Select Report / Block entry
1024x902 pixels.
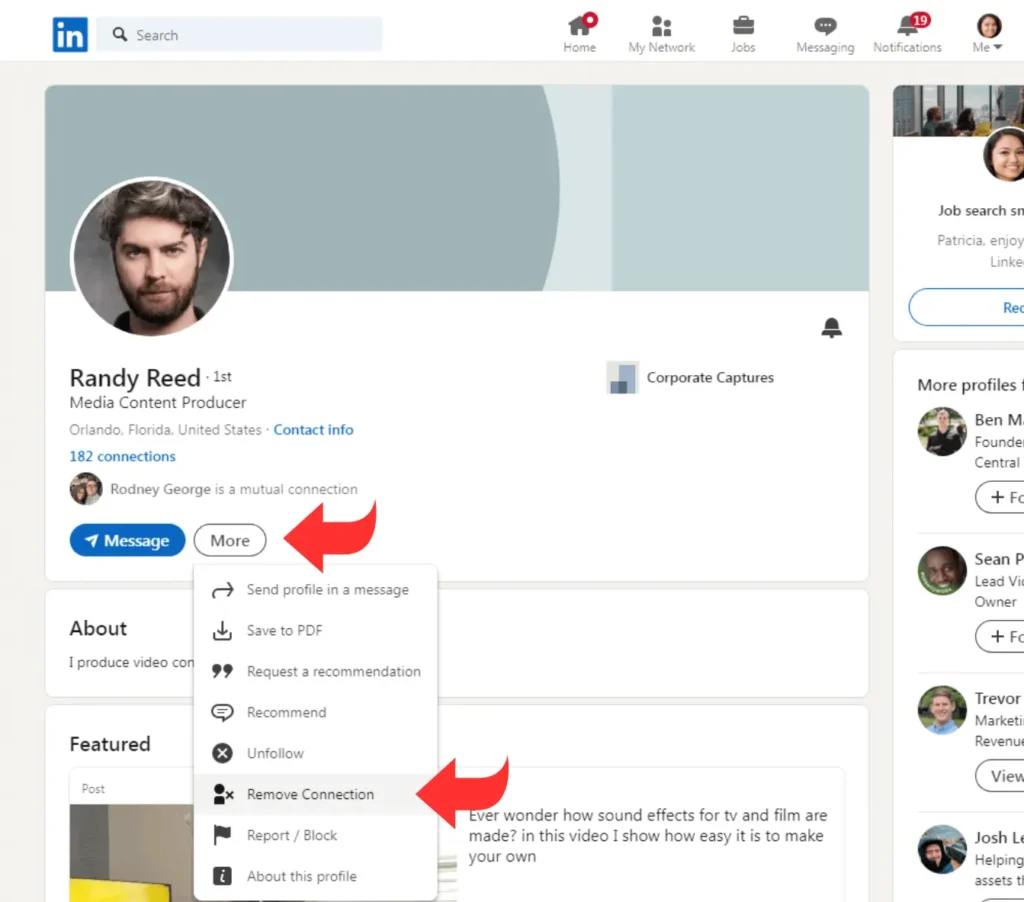click(315, 835)
